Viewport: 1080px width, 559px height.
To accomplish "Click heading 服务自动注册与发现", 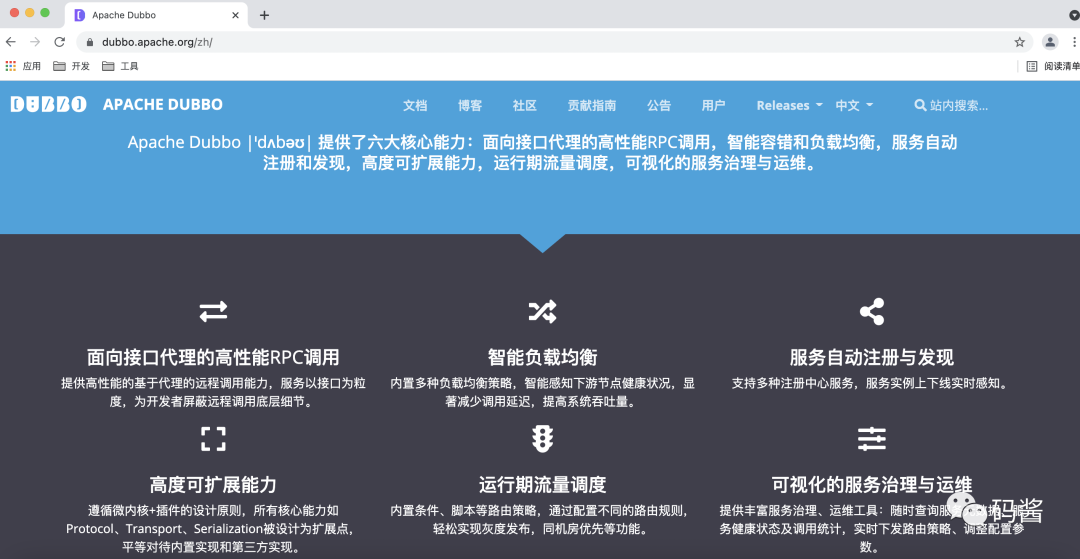I will point(872,358).
